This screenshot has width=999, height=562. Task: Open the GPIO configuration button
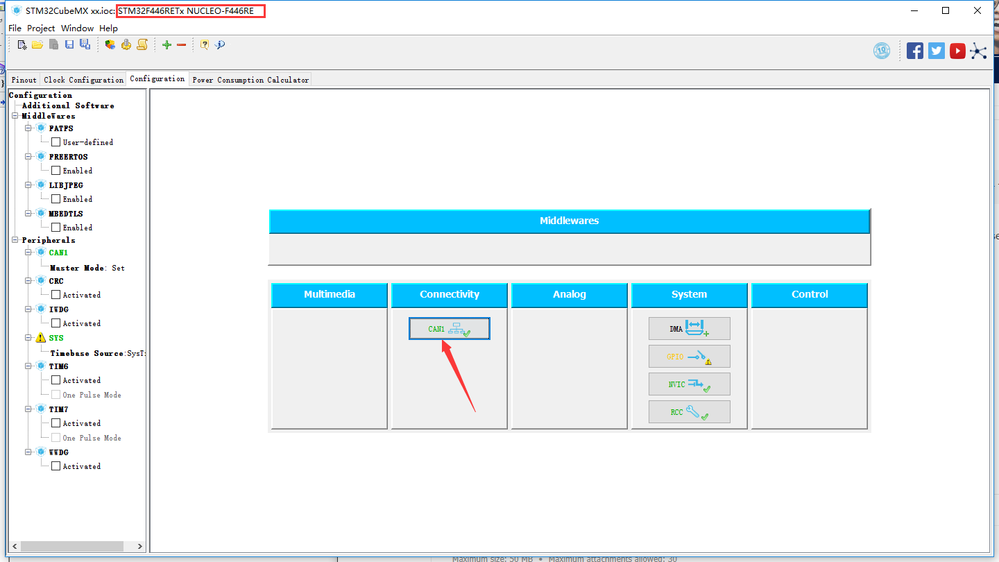[x=689, y=357]
